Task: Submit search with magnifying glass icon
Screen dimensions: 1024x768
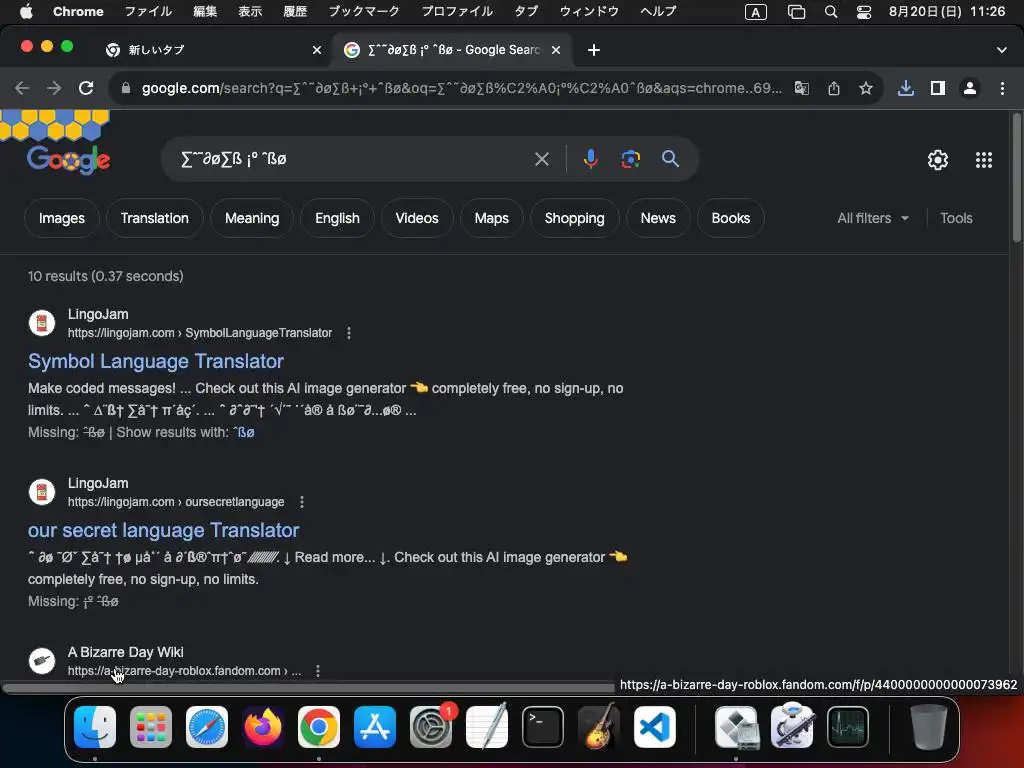Action: point(670,159)
